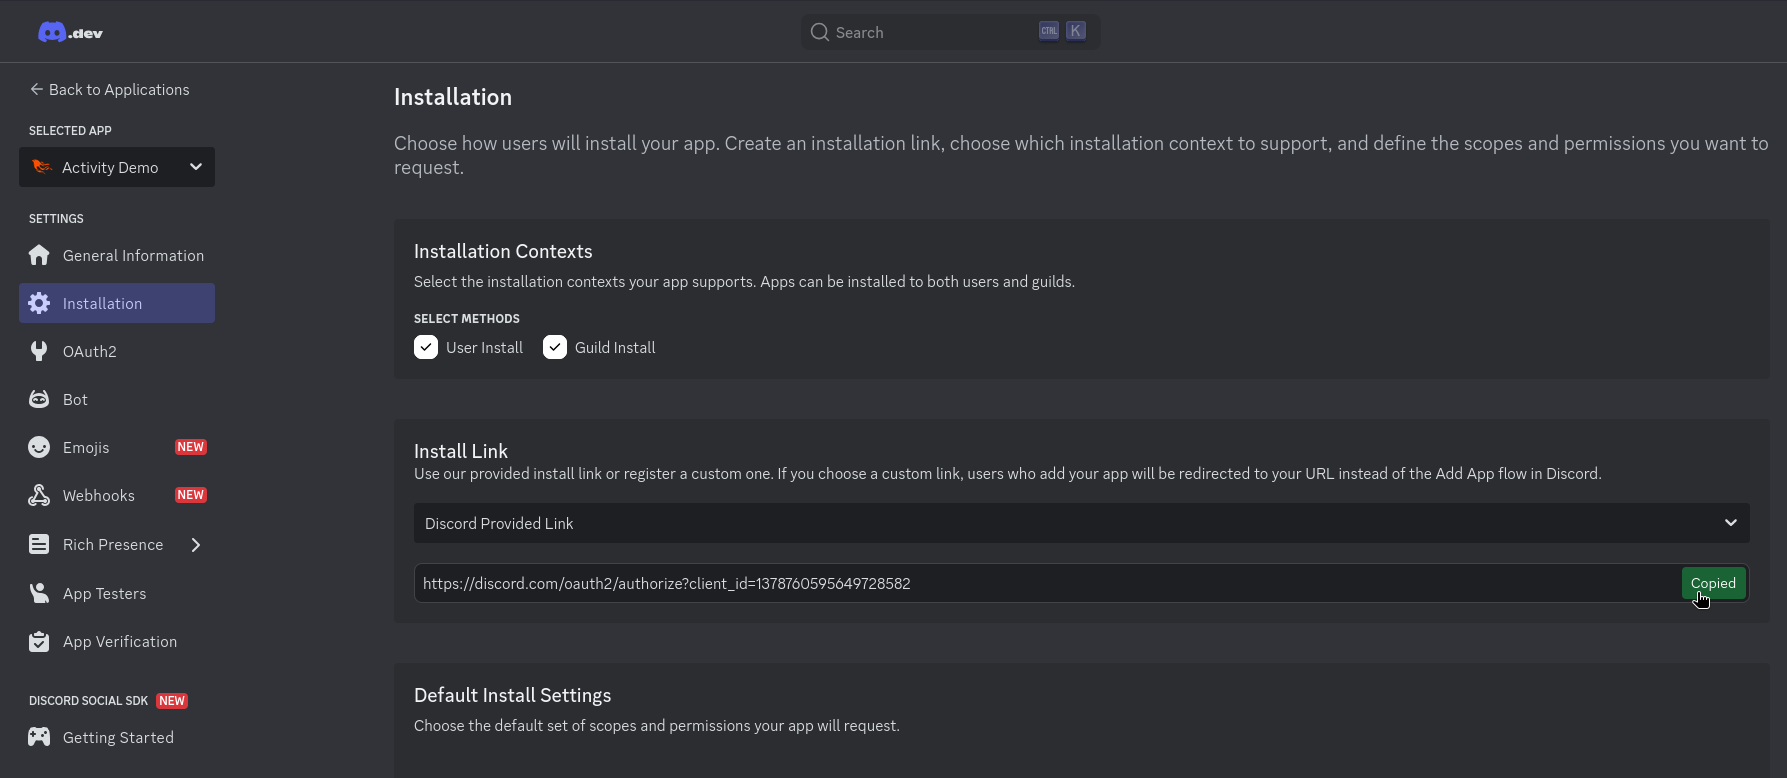The image size is (1787, 778).
Task: Open the Discord Provided Link dropdown
Action: pyautogui.click(x=1081, y=523)
